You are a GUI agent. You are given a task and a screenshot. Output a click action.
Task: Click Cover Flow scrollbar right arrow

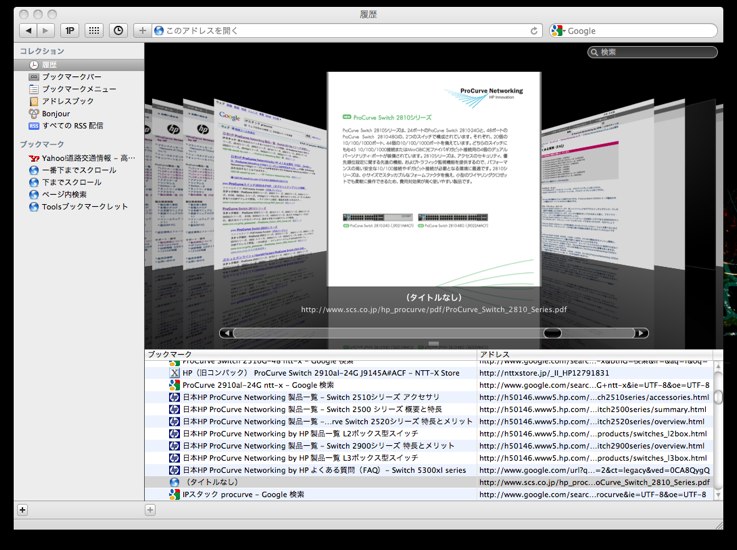[641, 333]
